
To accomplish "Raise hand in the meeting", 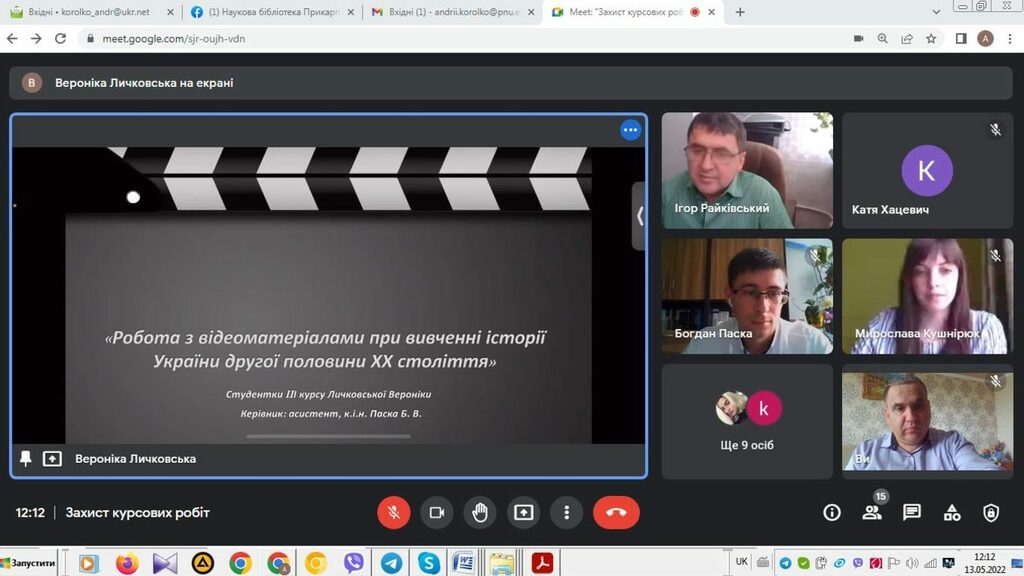I will [x=480, y=513].
